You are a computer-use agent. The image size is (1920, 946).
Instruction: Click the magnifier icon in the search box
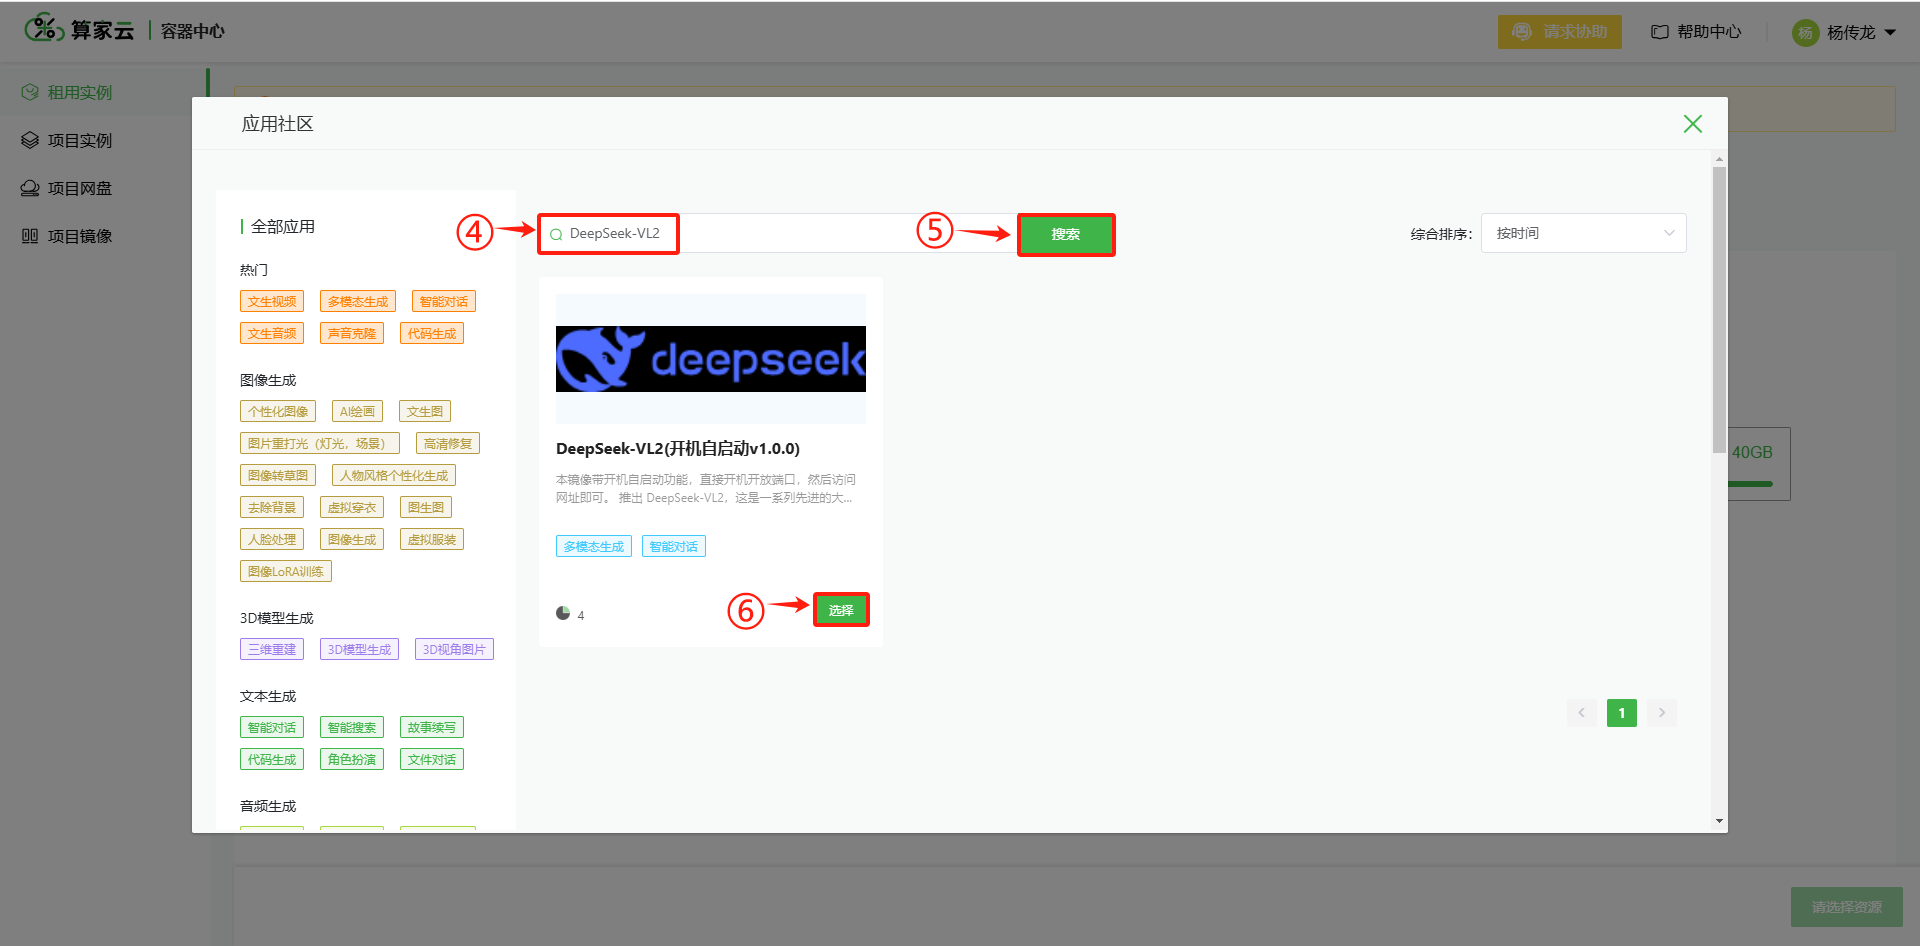pos(556,235)
